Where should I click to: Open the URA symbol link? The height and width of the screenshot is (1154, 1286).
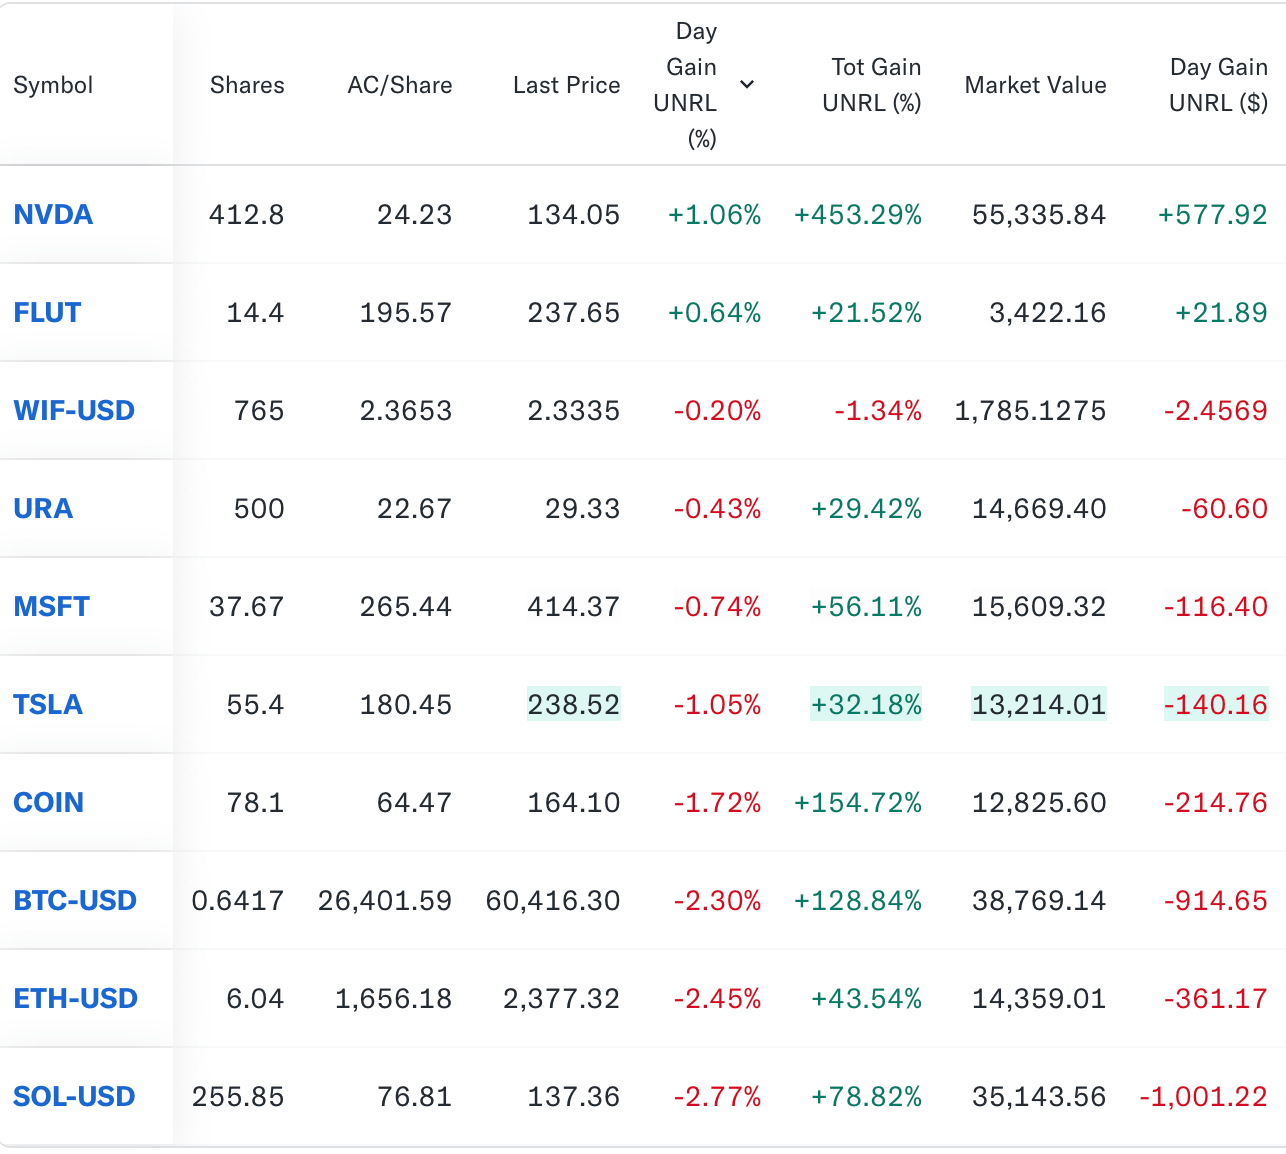[43, 509]
